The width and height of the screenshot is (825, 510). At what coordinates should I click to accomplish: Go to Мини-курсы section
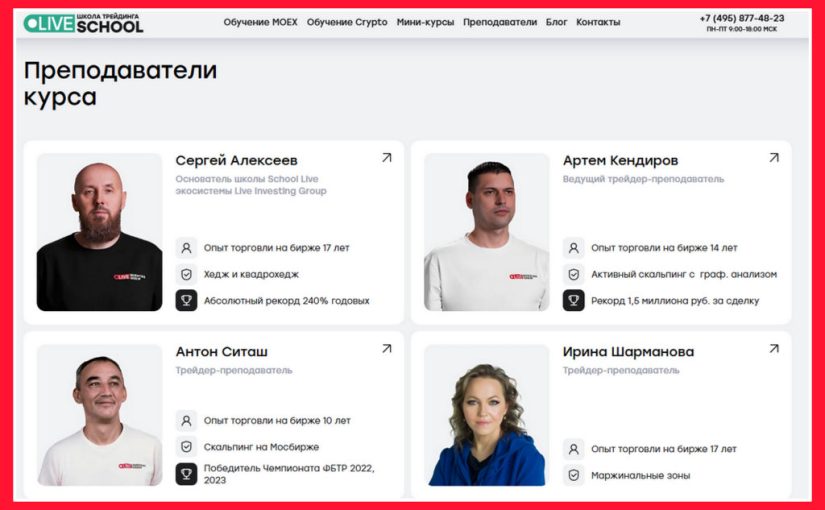pyautogui.click(x=425, y=22)
